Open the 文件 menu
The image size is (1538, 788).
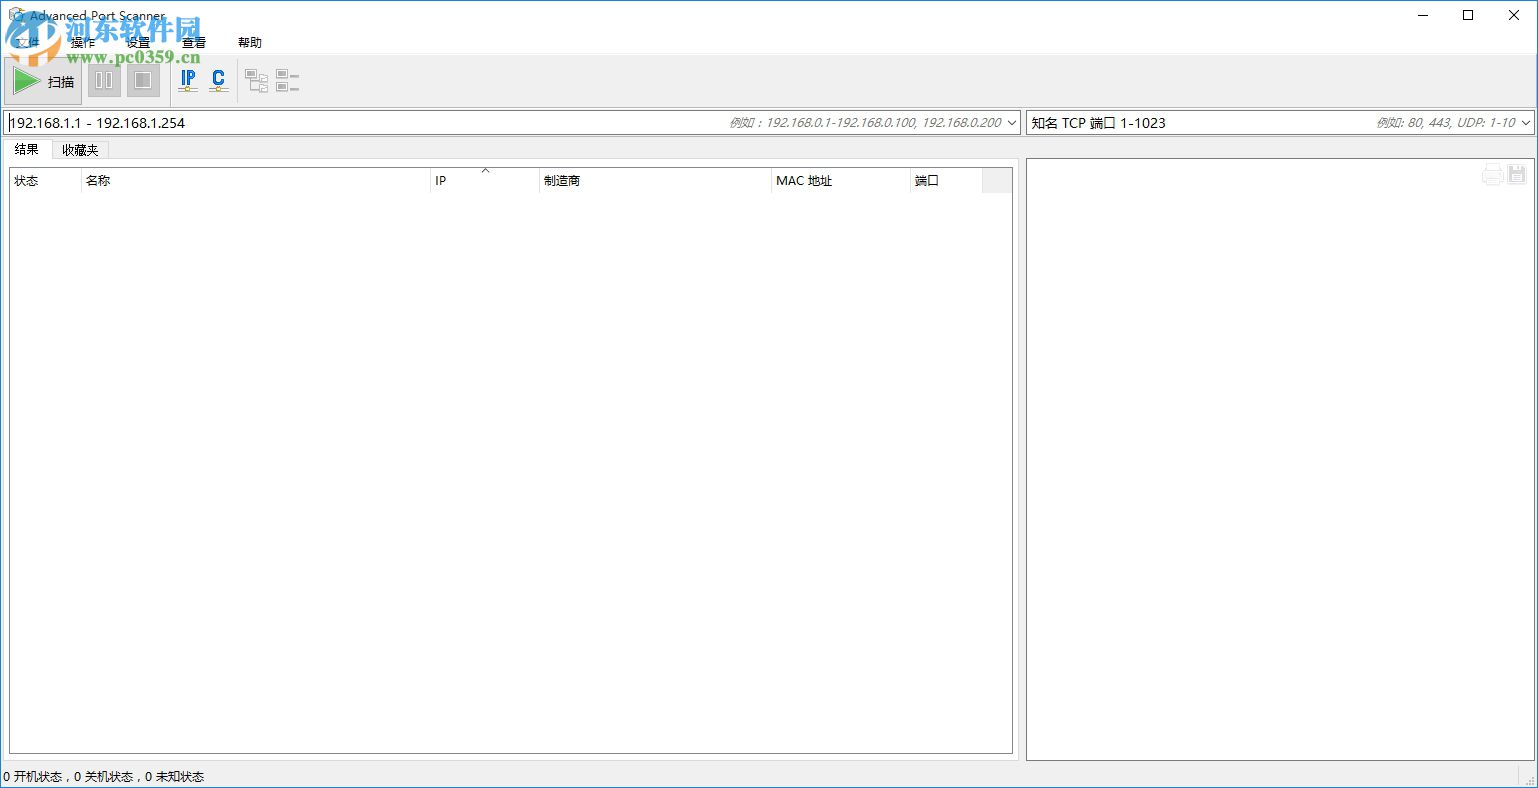pyautogui.click(x=29, y=42)
